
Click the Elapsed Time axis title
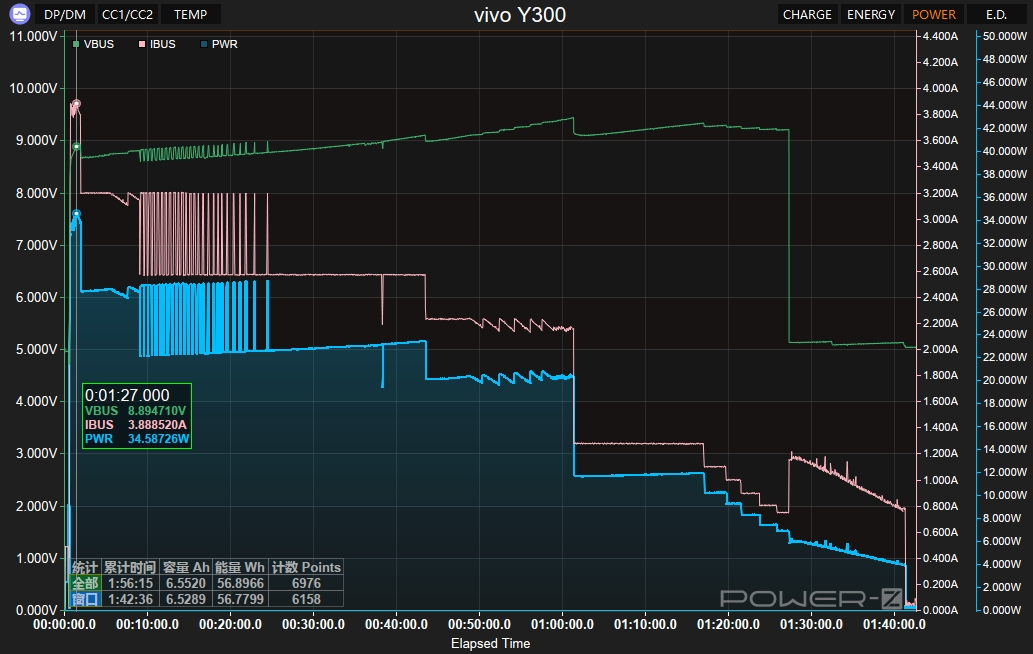pyautogui.click(x=490, y=643)
